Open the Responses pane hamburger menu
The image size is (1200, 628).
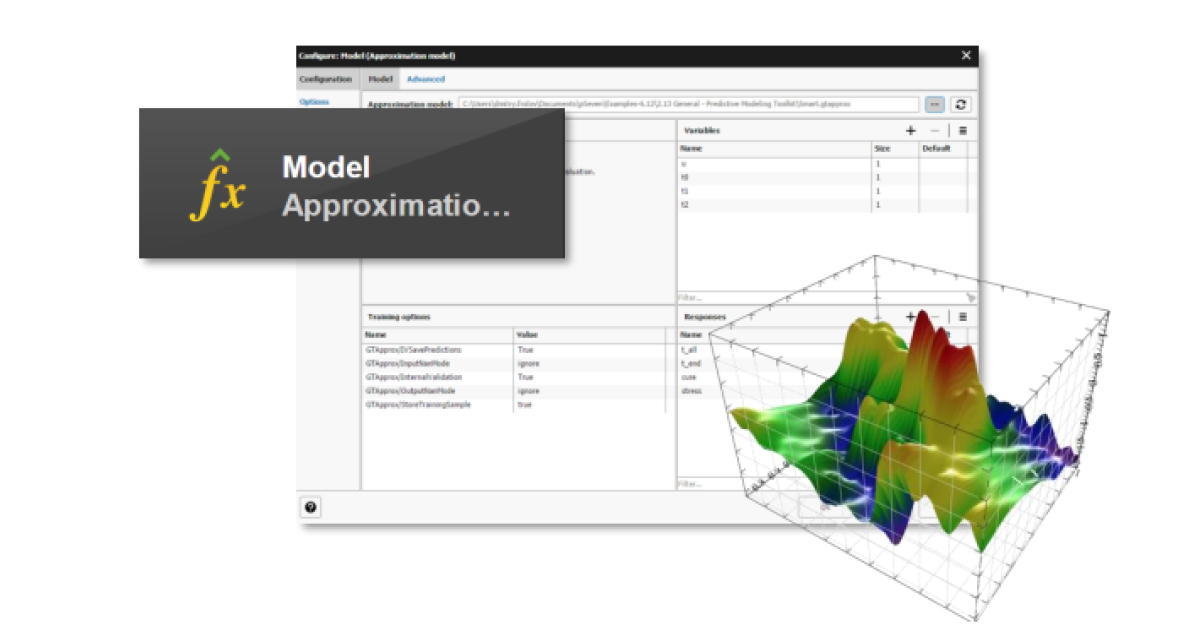[x=962, y=316]
